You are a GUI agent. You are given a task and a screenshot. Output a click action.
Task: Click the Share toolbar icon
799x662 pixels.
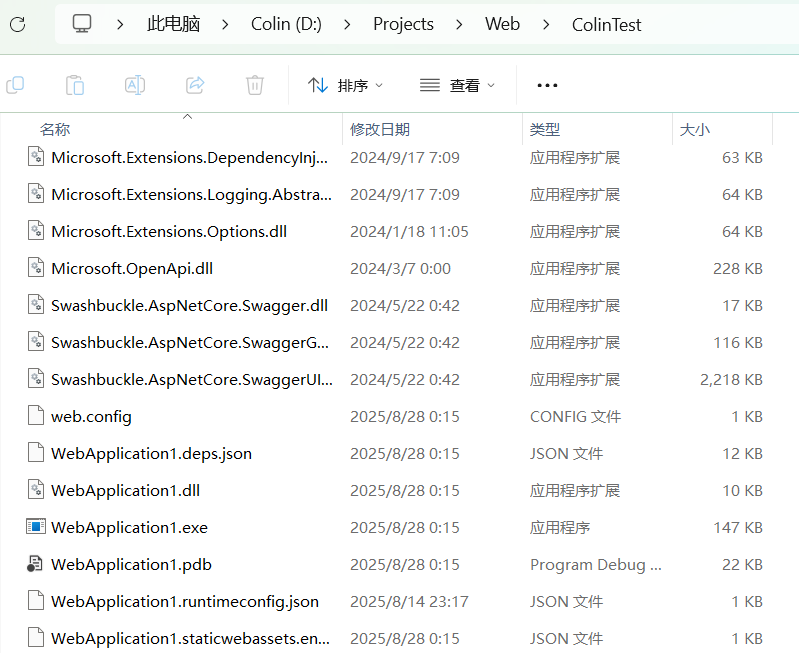[x=195, y=85]
